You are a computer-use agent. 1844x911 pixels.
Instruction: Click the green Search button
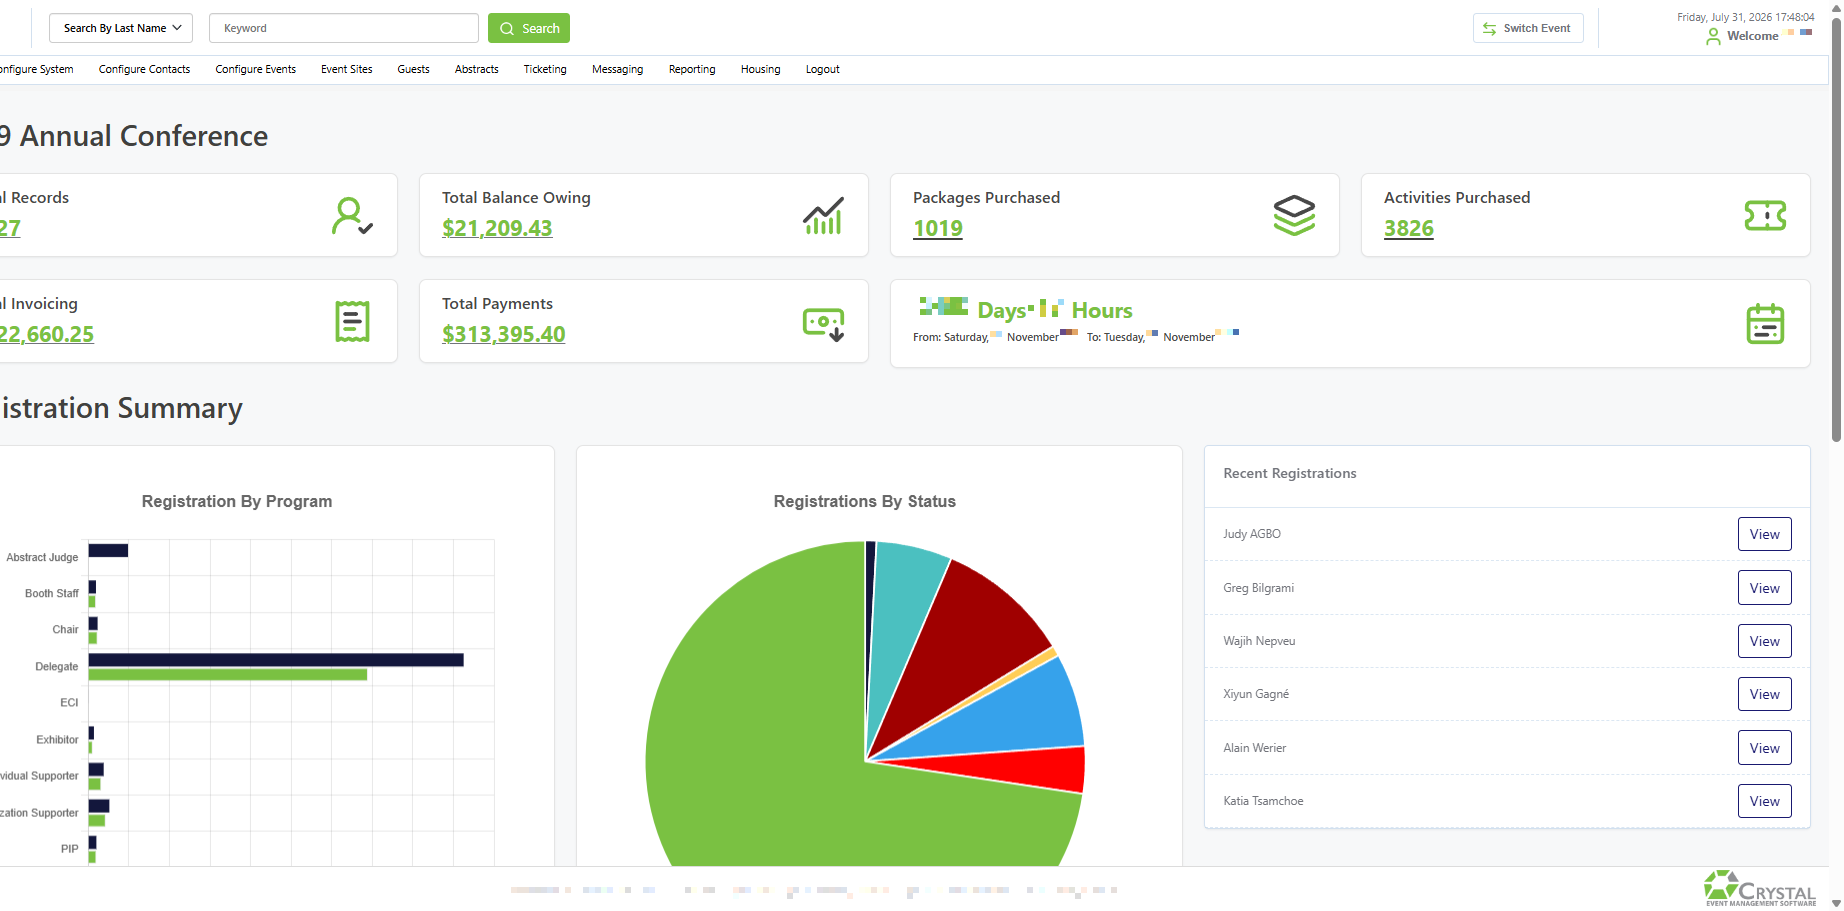529,28
